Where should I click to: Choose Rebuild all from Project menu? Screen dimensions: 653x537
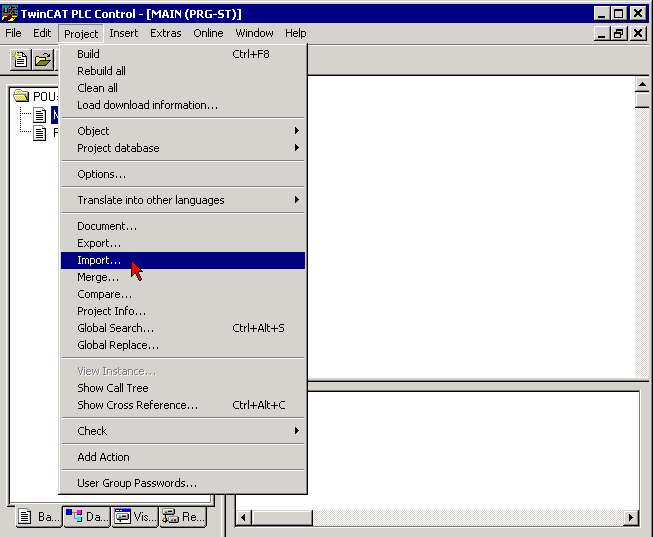183,71
